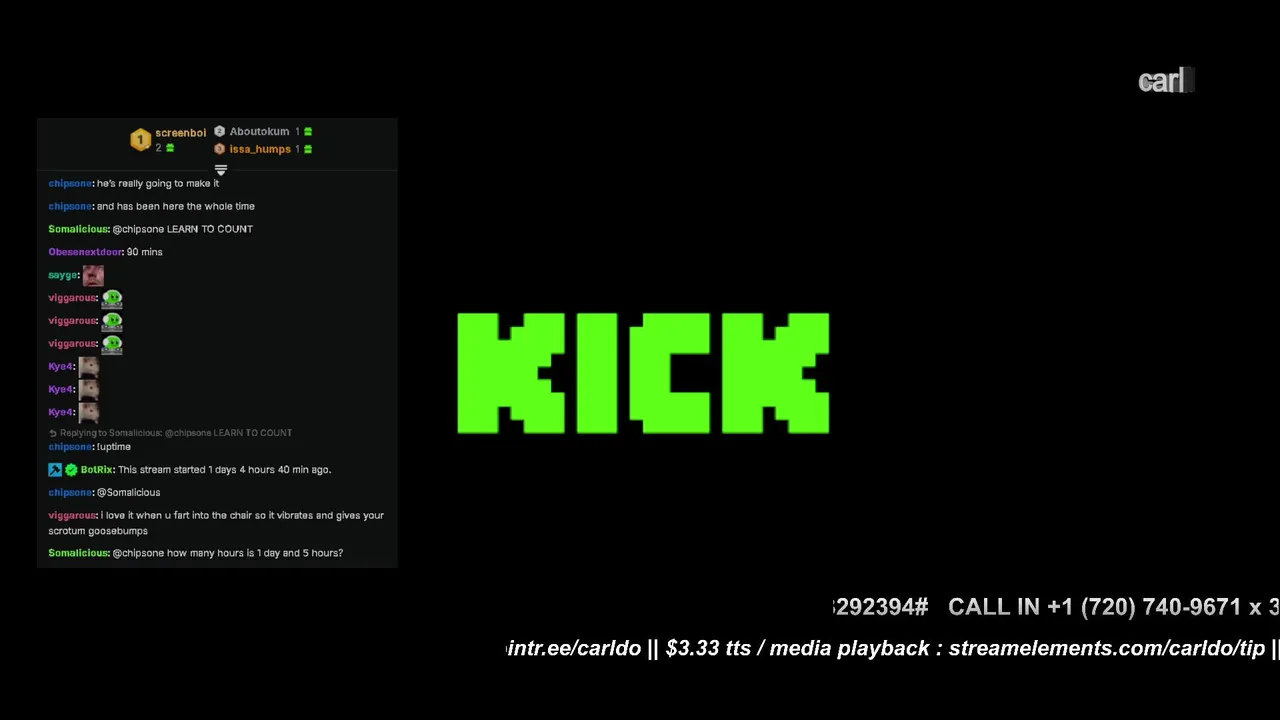Click Somalicious' name on the LEARN TO COUNT message
This screenshot has height=720, width=1280.
click(78, 229)
